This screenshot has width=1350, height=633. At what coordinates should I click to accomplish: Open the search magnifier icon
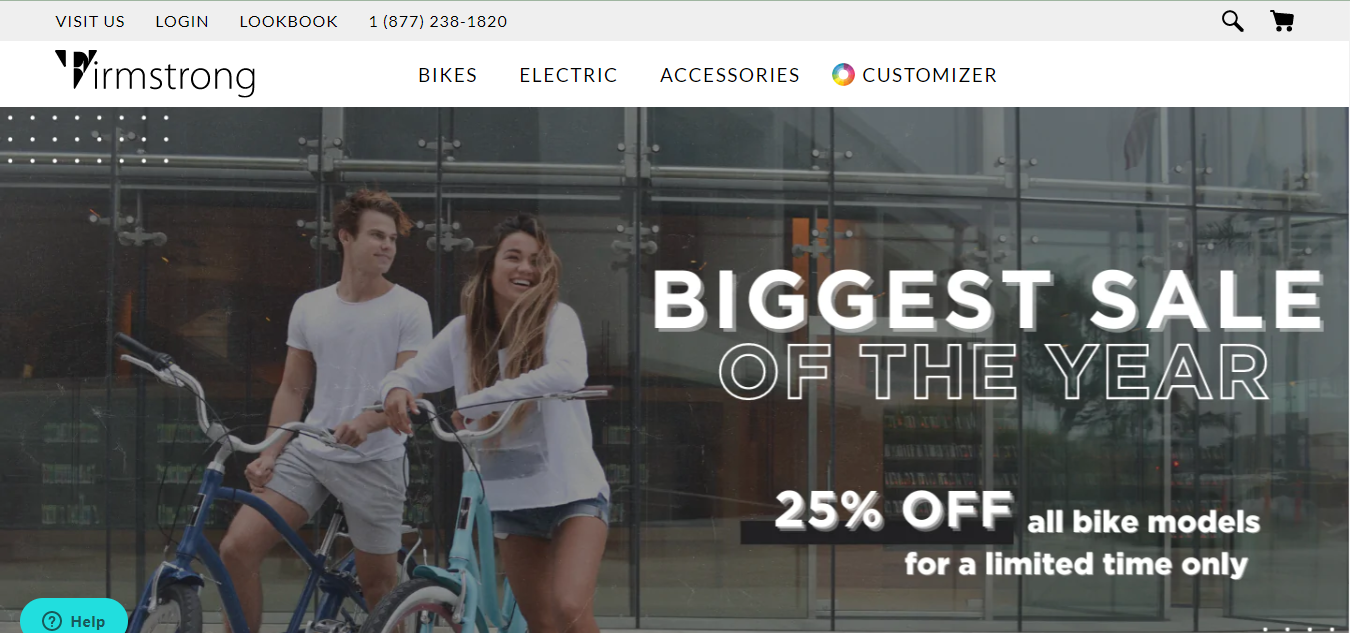(x=1232, y=21)
